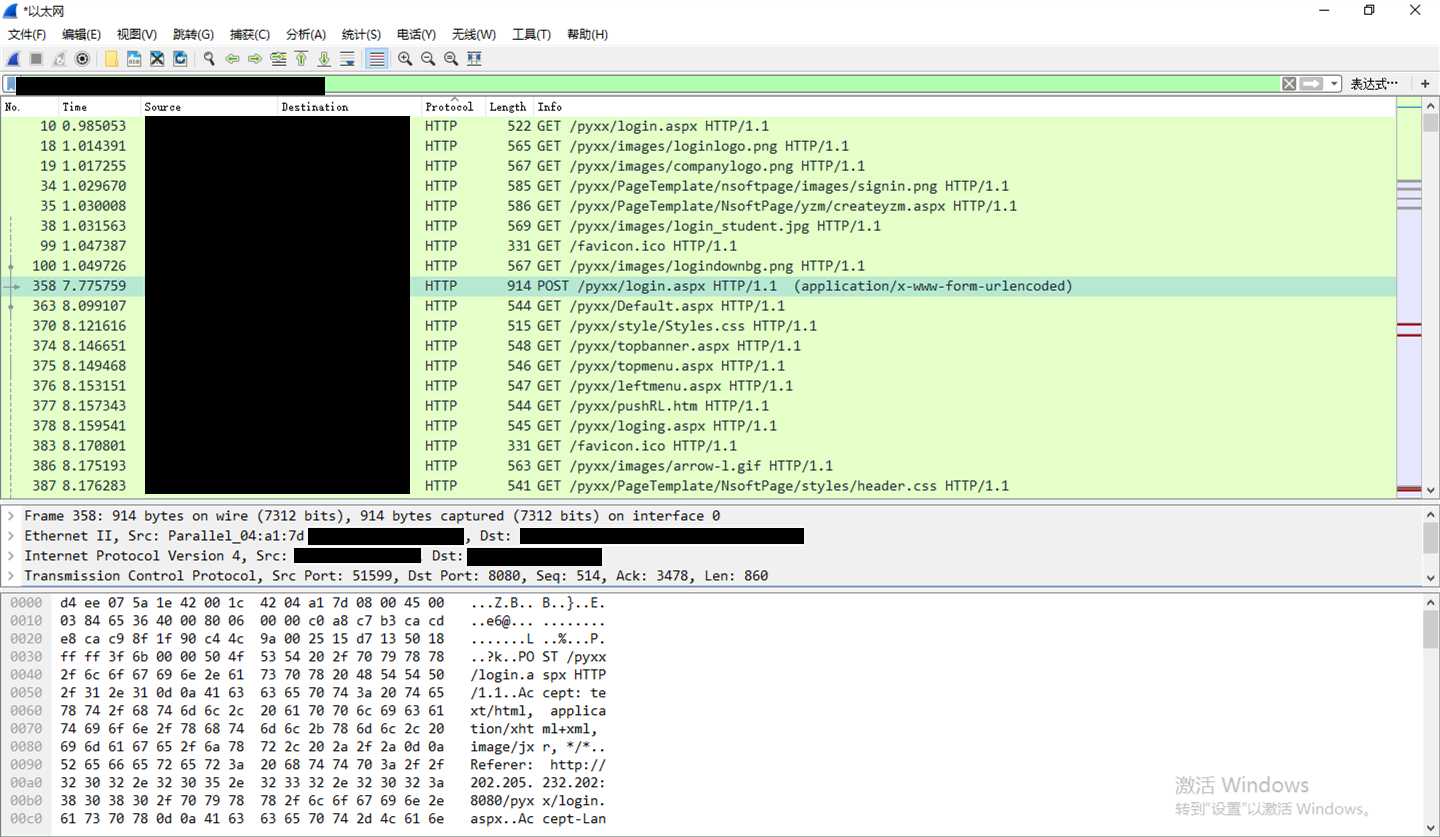Viewport: 1440px width, 837px height.
Task: Clear the display filter with X button
Action: [x=1289, y=84]
